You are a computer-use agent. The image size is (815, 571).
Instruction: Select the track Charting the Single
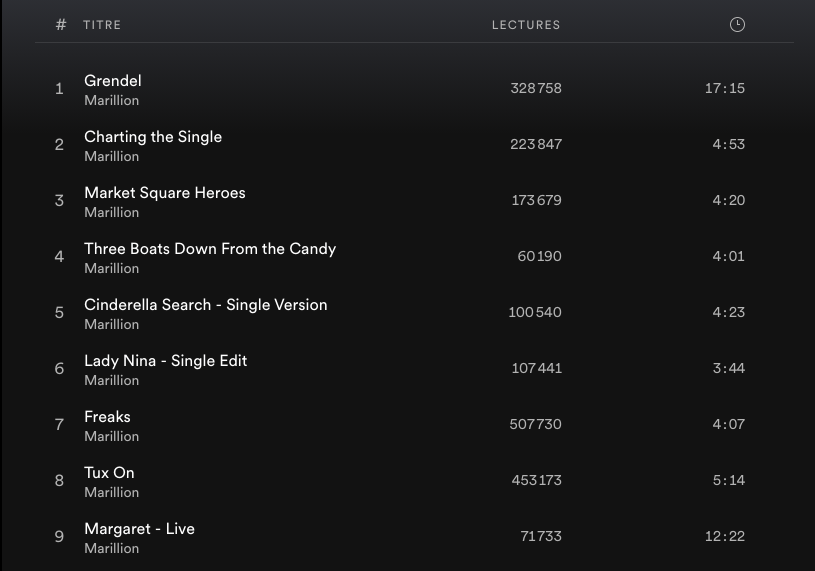pyautogui.click(x=153, y=137)
